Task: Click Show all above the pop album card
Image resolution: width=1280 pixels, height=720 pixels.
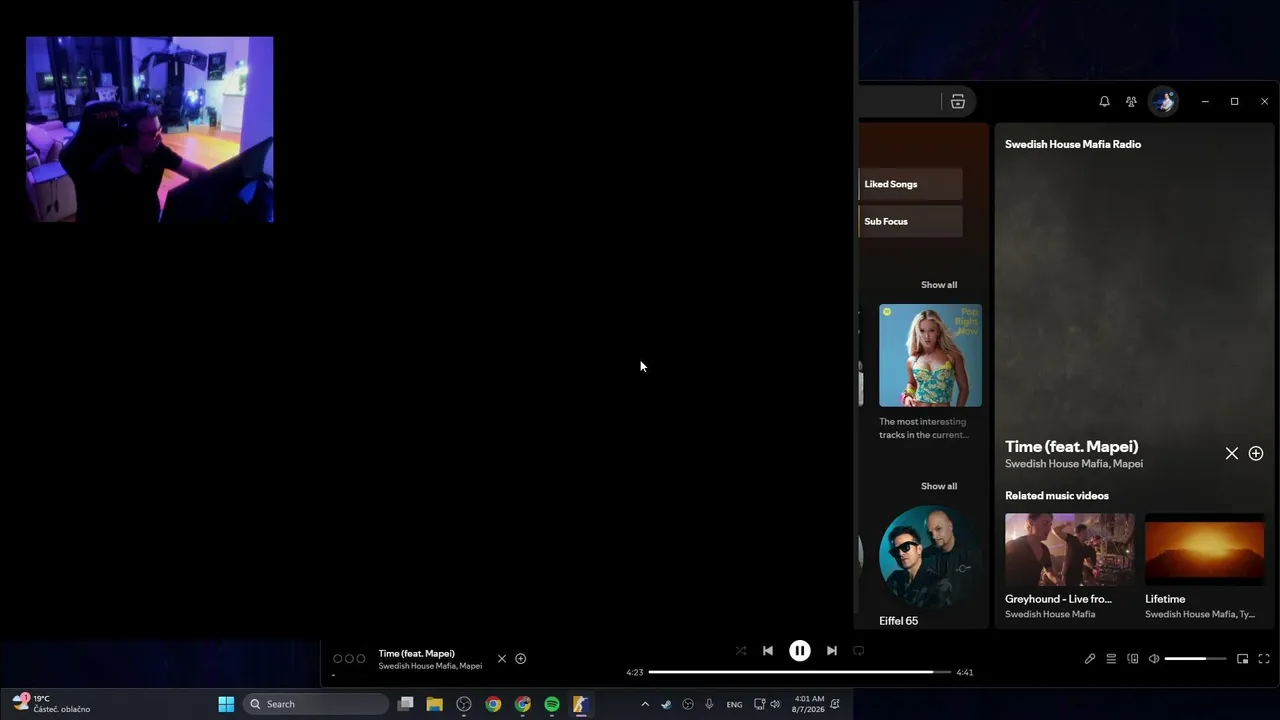Action: click(939, 285)
